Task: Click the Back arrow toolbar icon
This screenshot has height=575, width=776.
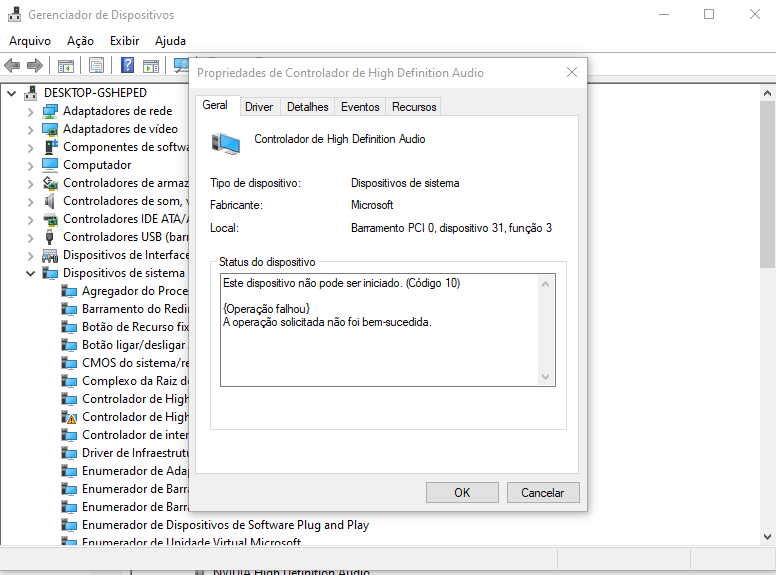Action: point(12,65)
